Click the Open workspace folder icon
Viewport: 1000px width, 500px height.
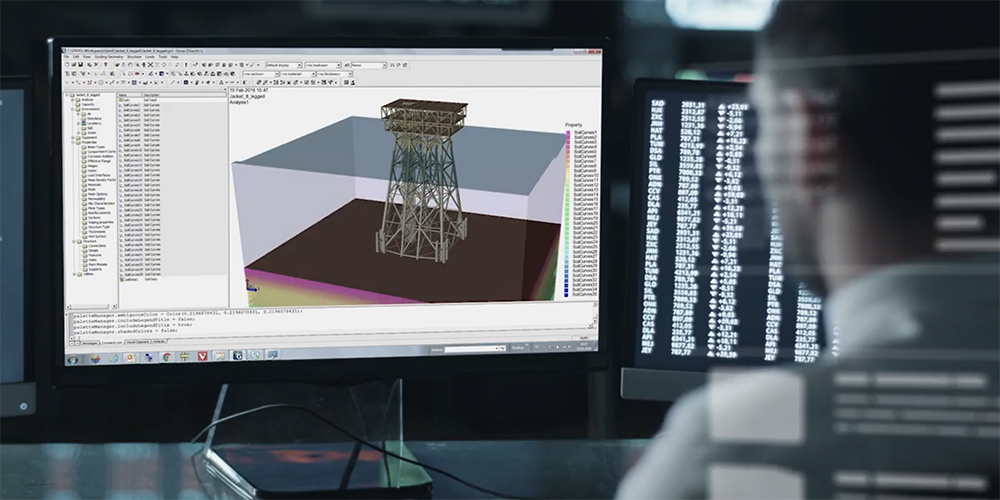click(x=74, y=64)
